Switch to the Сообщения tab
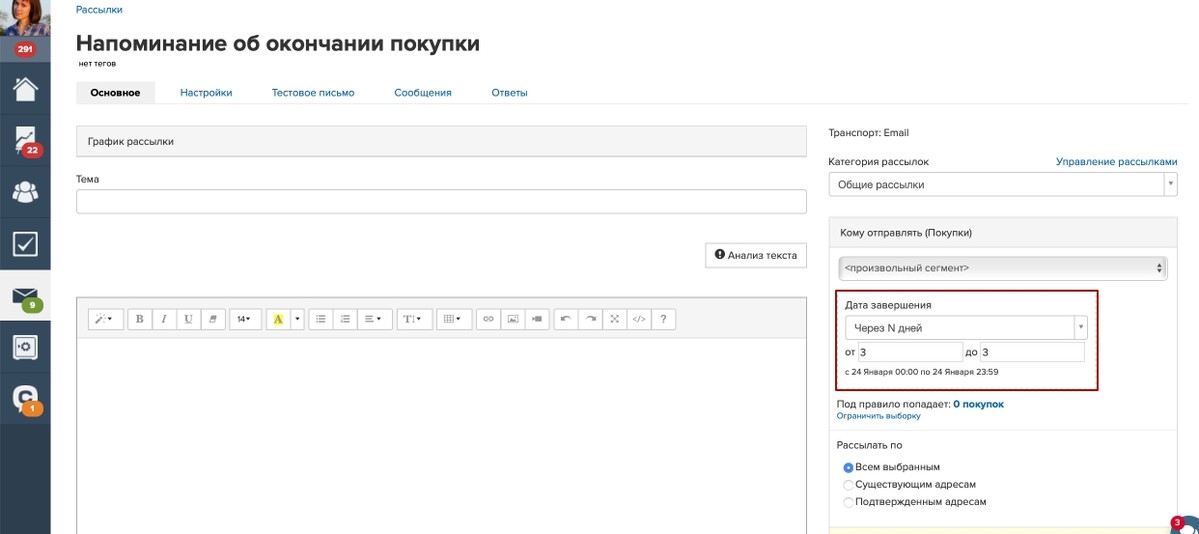 (423, 93)
